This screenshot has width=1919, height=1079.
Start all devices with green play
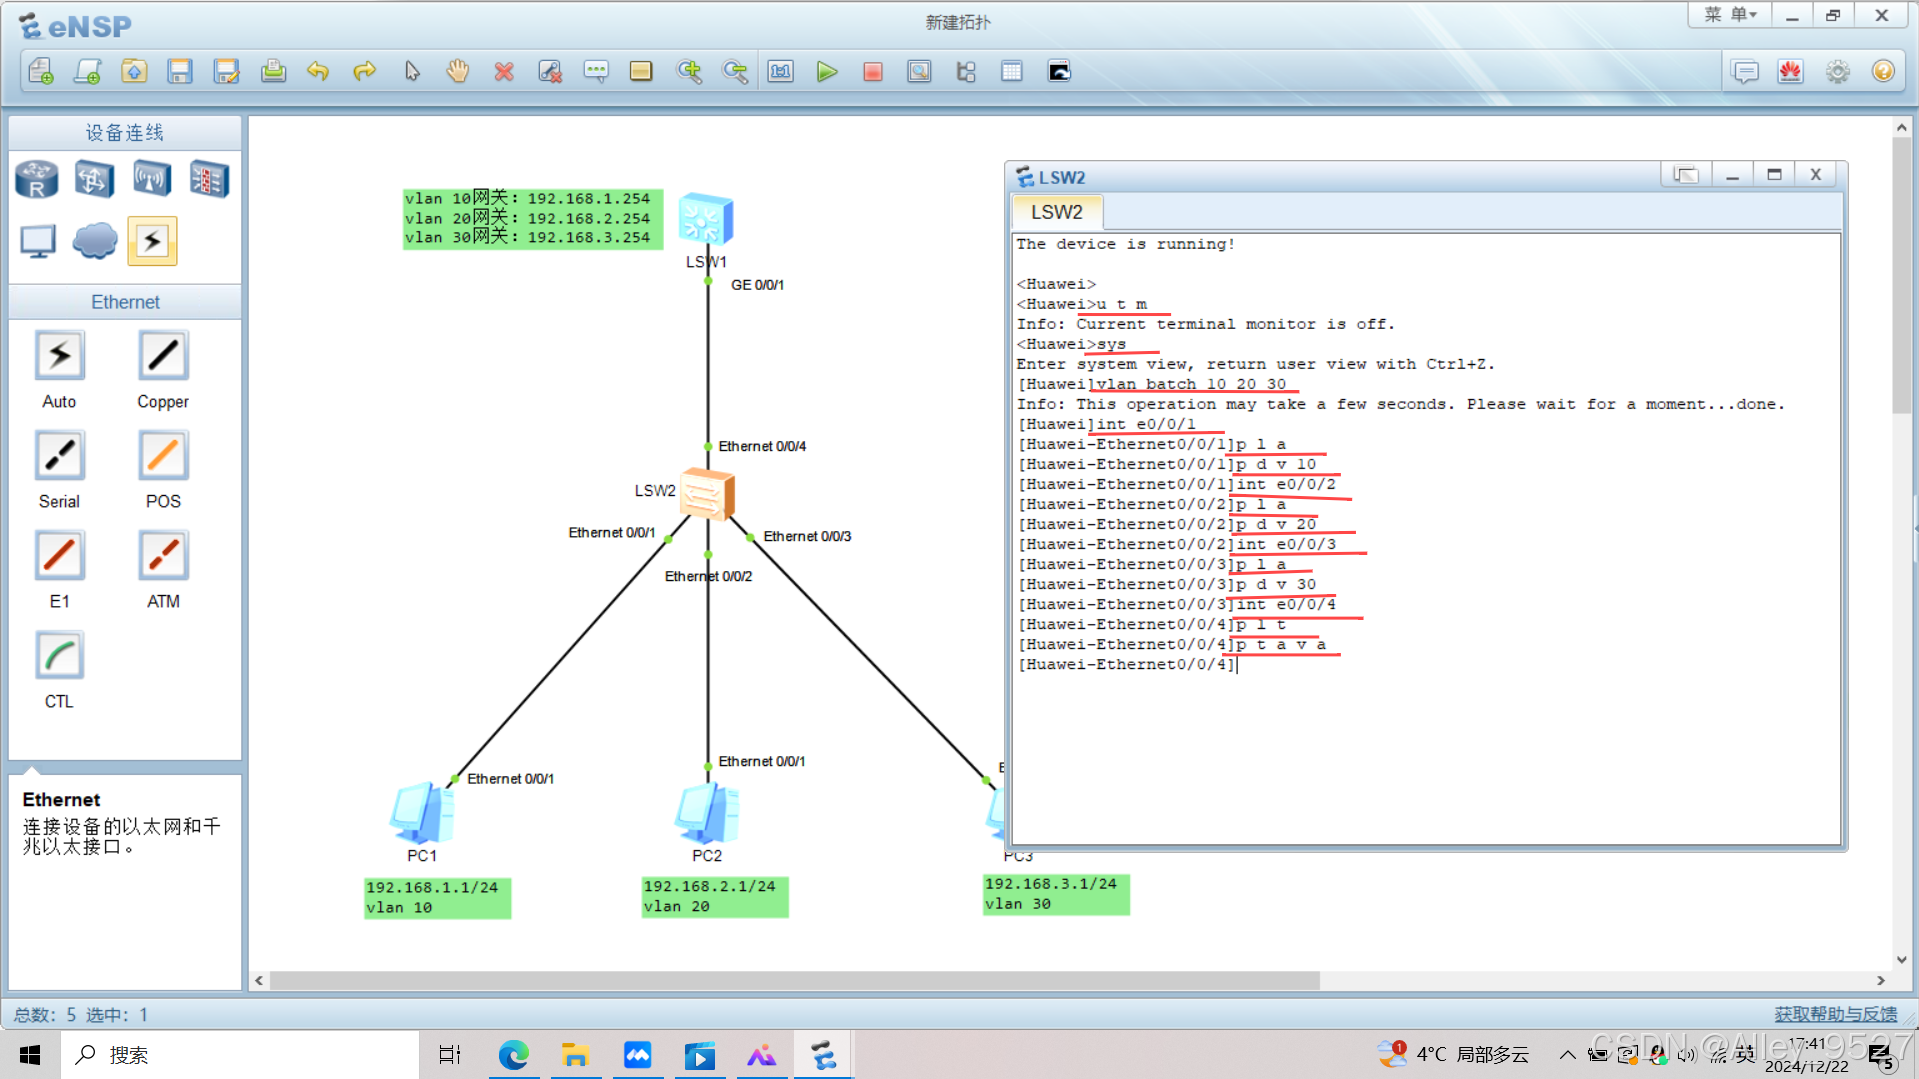pos(827,71)
